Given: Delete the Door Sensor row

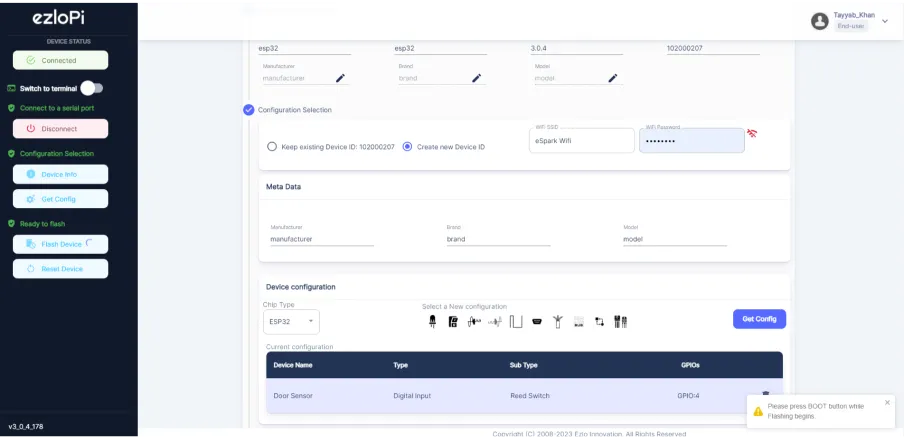Looking at the screenshot, I should 765,394.
